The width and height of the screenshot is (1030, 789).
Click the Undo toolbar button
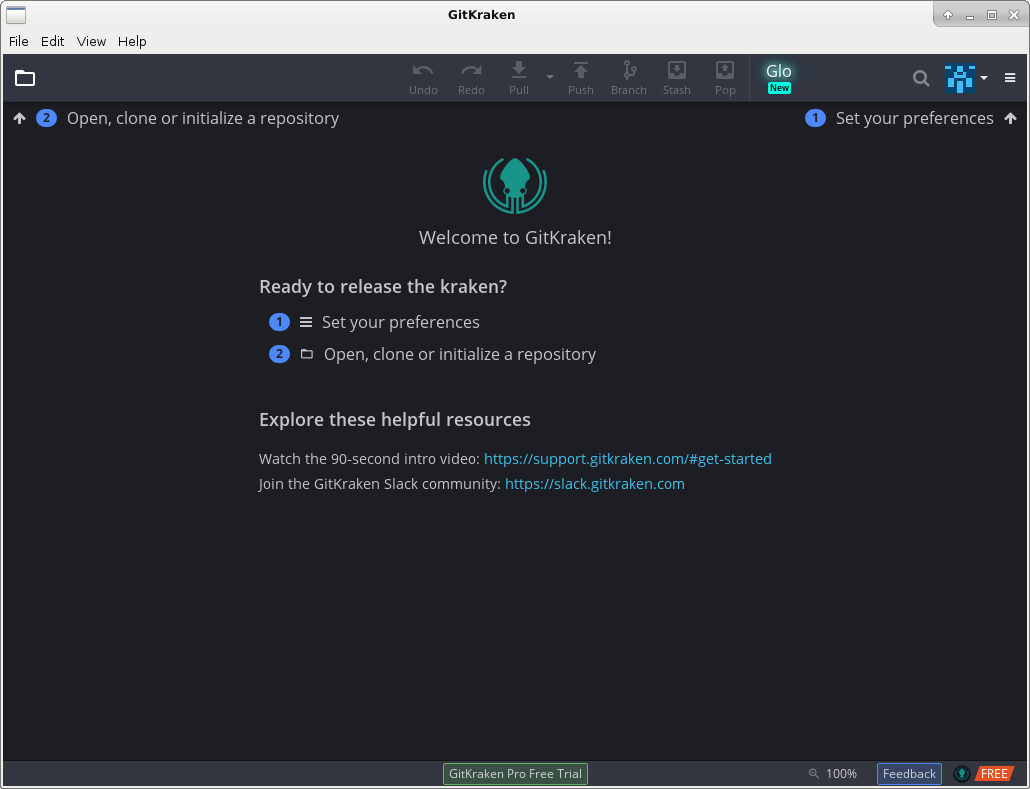[x=423, y=78]
